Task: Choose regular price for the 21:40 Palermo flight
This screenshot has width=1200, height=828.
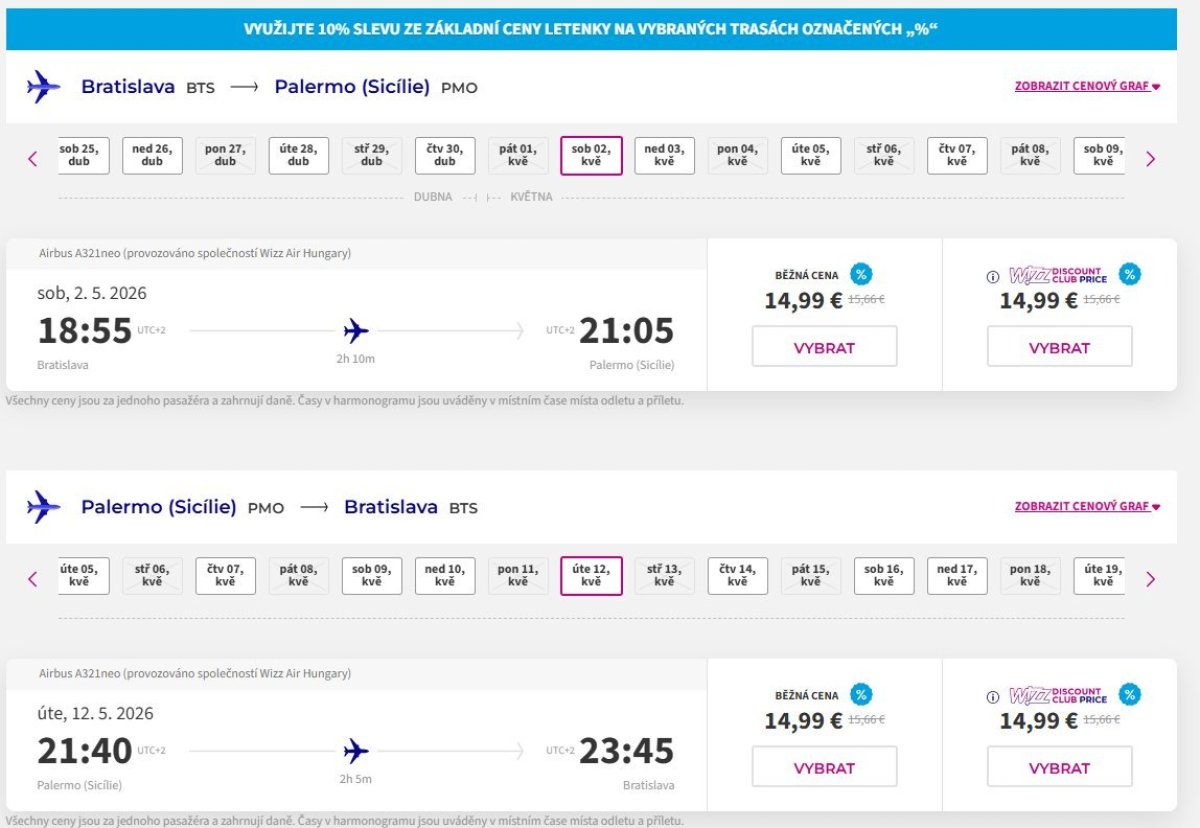Action: click(x=824, y=767)
